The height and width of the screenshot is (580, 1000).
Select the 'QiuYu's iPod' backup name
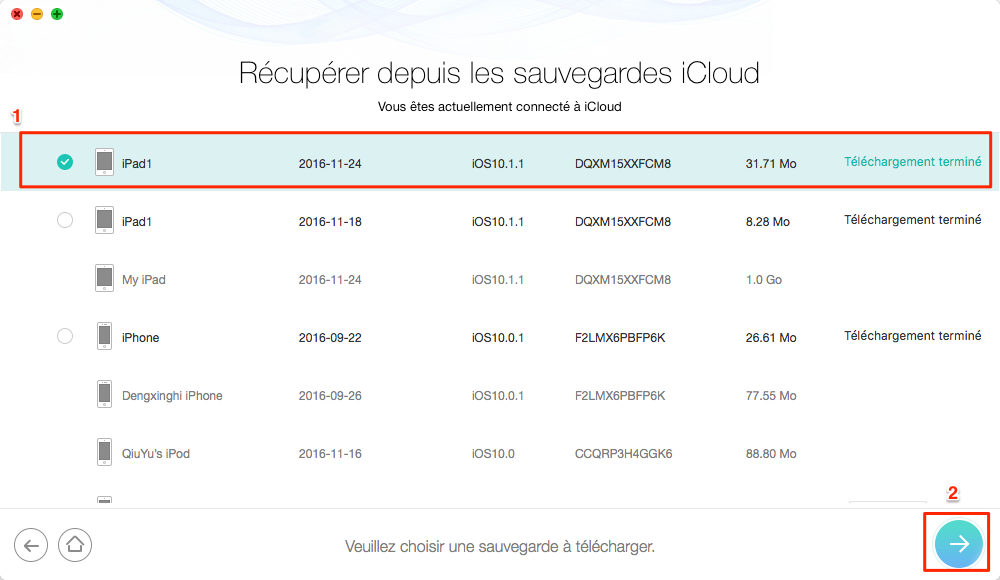pos(156,454)
